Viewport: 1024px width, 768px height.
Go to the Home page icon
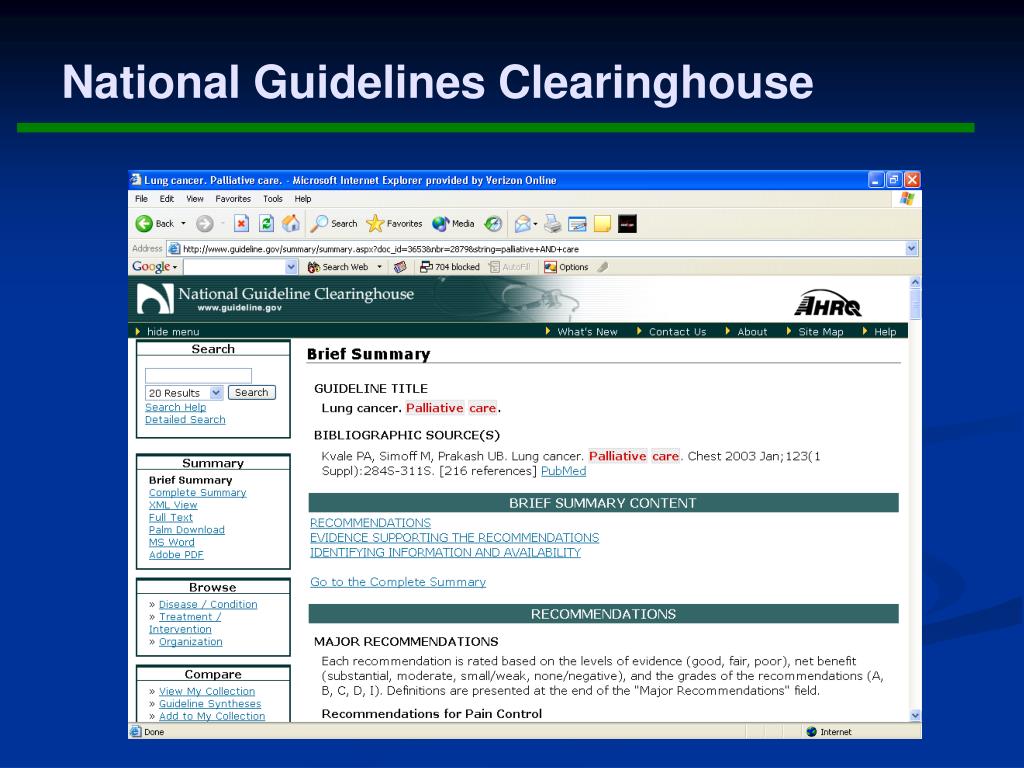click(291, 224)
